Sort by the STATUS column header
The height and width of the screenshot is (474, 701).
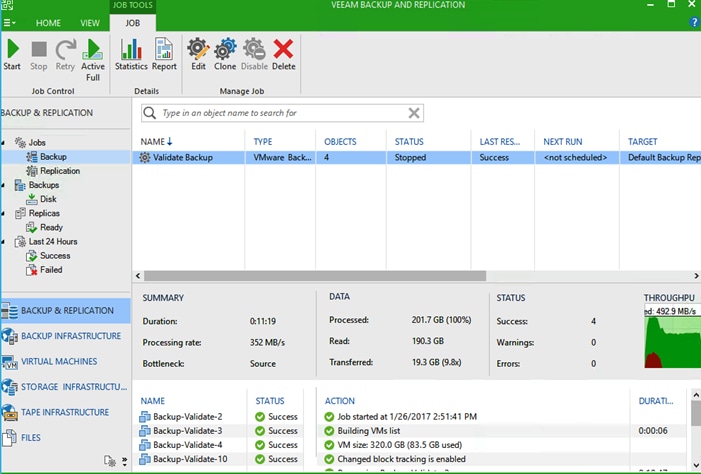pyautogui.click(x=409, y=142)
